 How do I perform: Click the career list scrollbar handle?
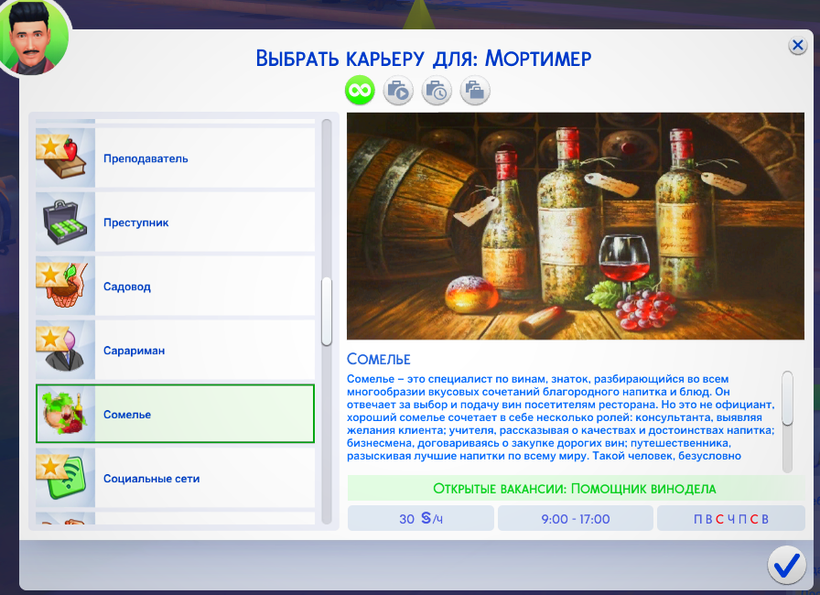[x=327, y=311]
